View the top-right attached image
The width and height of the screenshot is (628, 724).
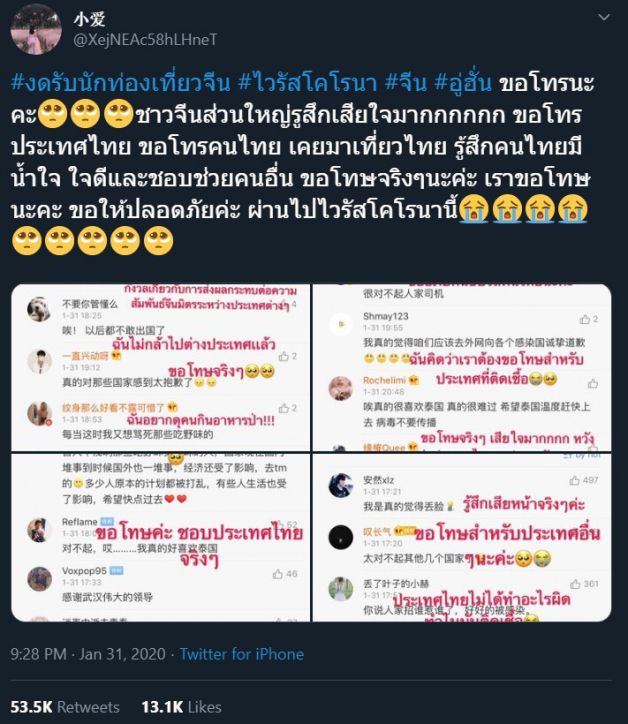click(x=462, y=368)
